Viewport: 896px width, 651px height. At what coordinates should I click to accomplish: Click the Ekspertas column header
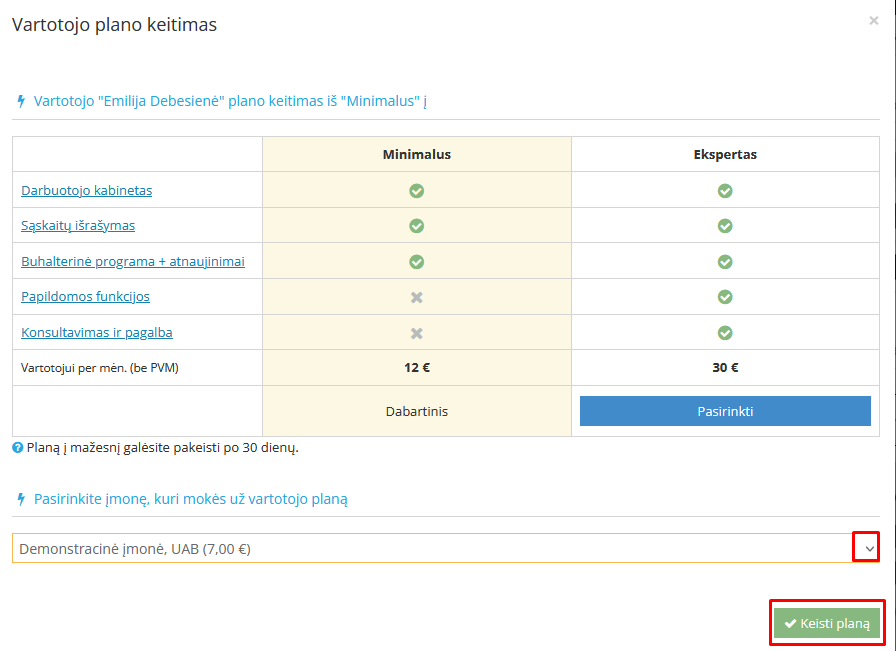(x=725, y=155)
